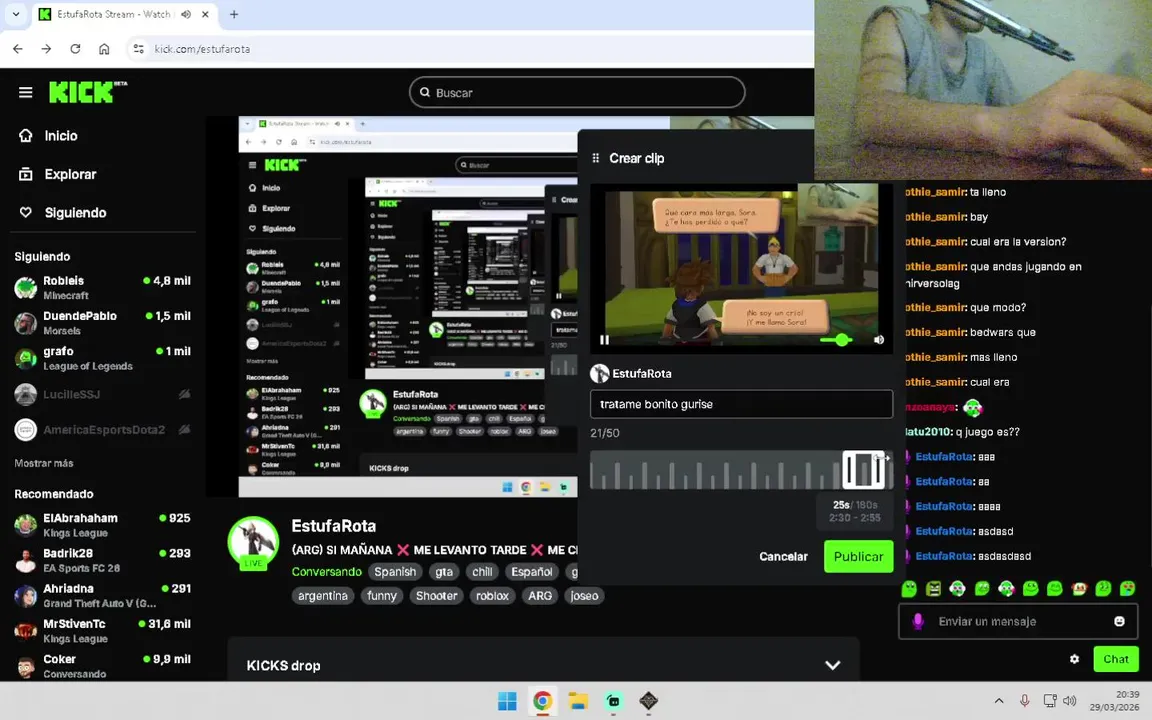Click the Enviar un mensaje chat input

(1018, 621)
